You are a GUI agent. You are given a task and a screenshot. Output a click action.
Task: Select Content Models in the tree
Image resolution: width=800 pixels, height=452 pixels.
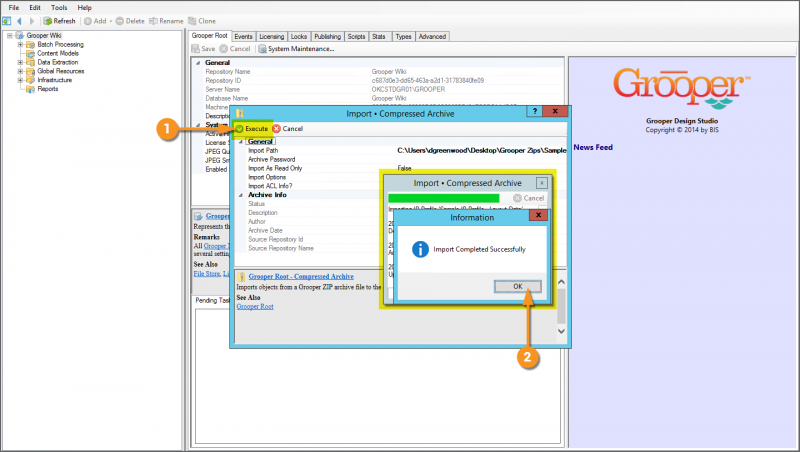click(58, 53)
